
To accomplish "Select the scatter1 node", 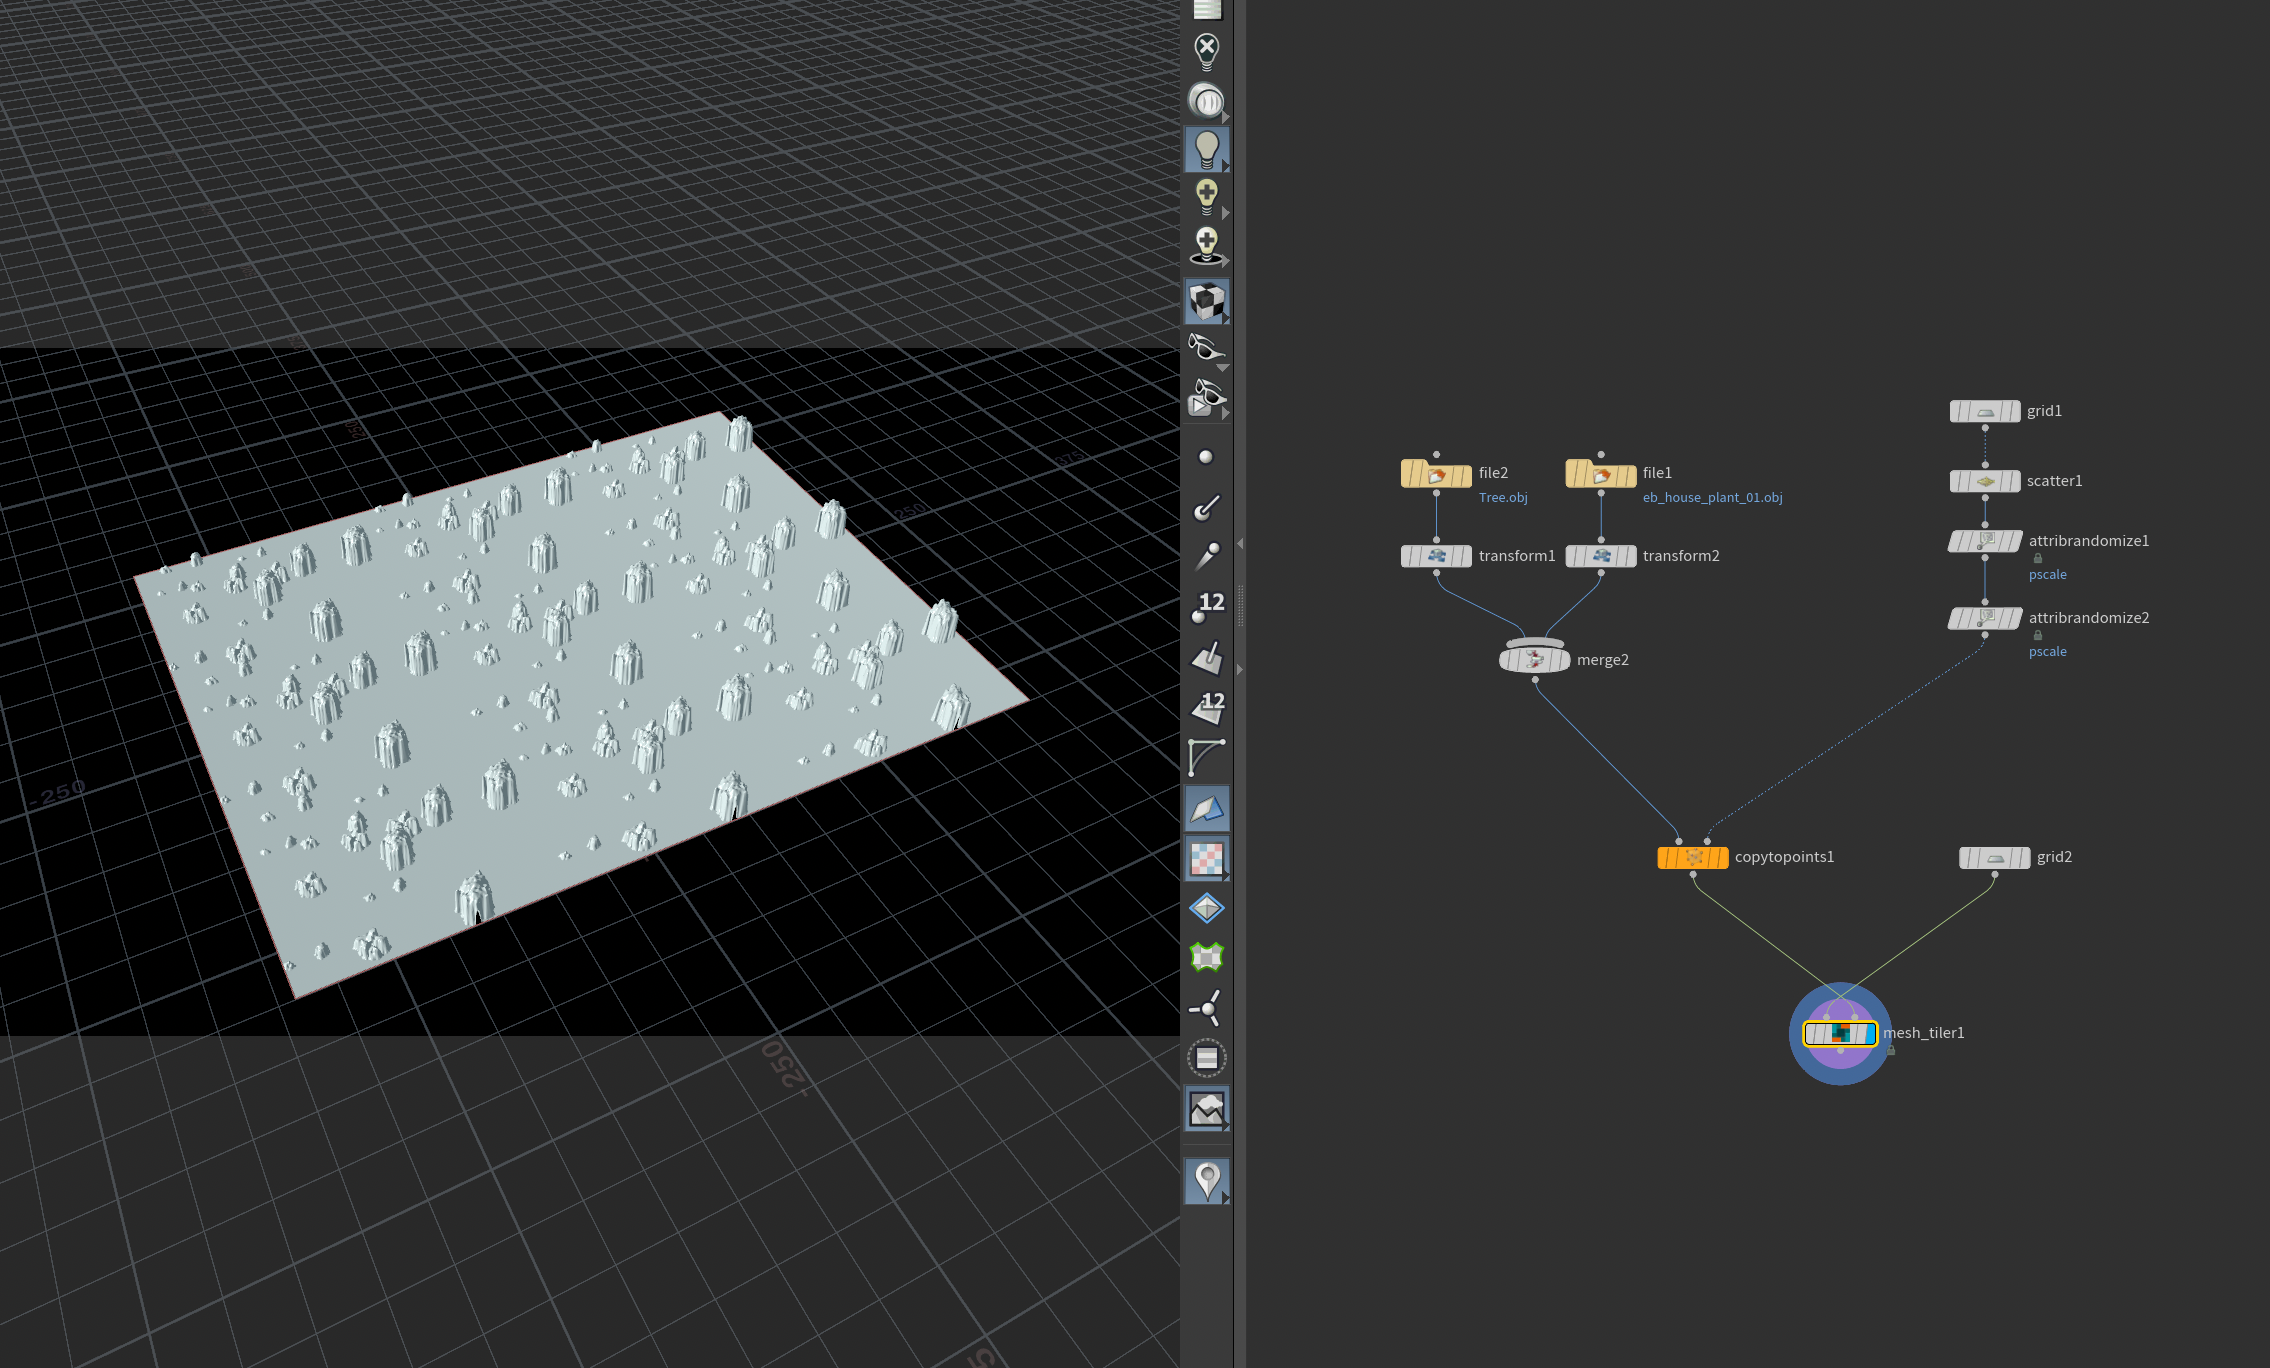I will tap(1985, 481).
